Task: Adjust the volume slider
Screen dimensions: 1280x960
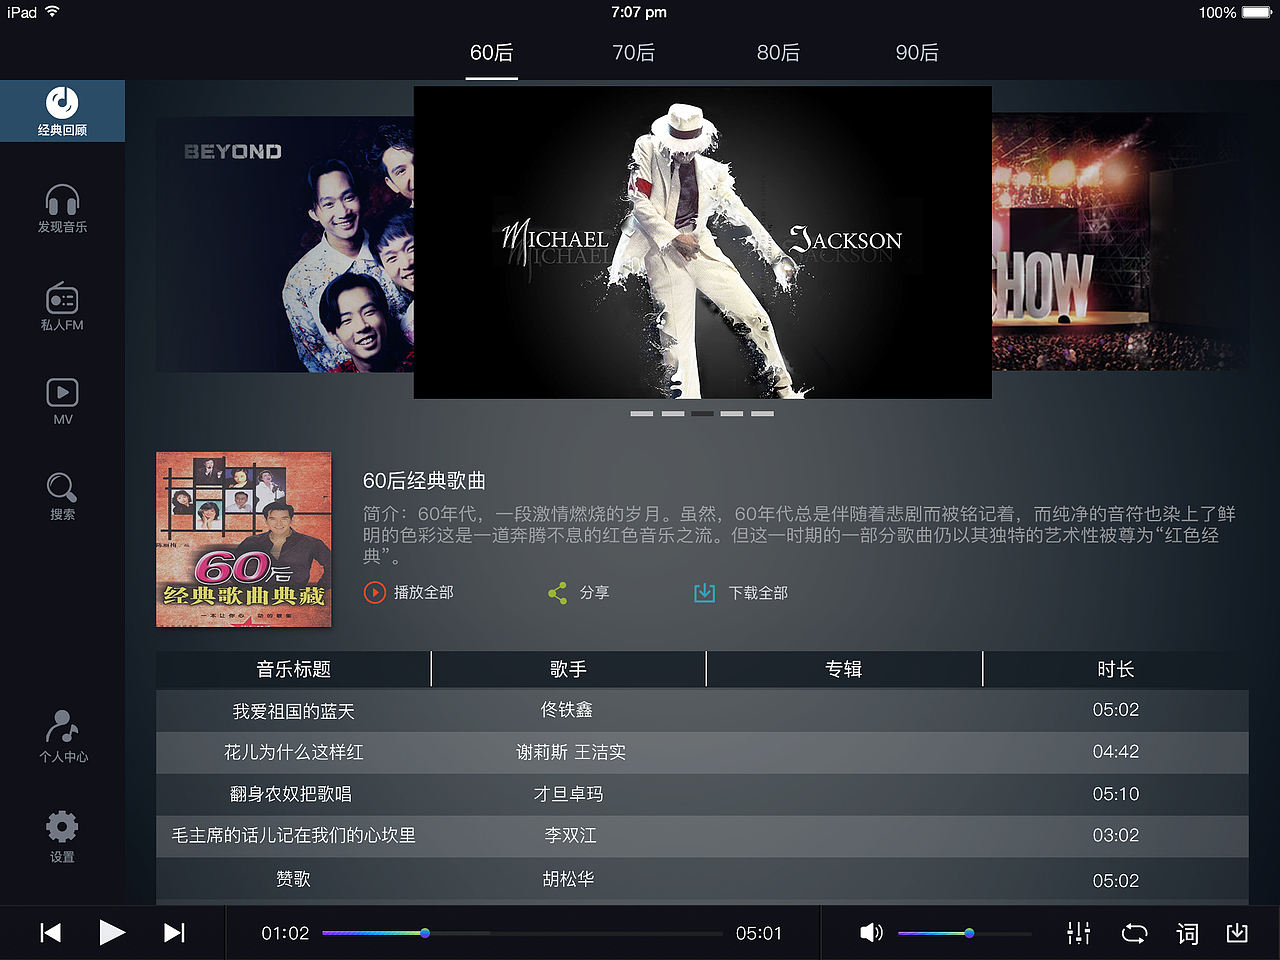Action: pyautogui.click(x=967, y=932)
